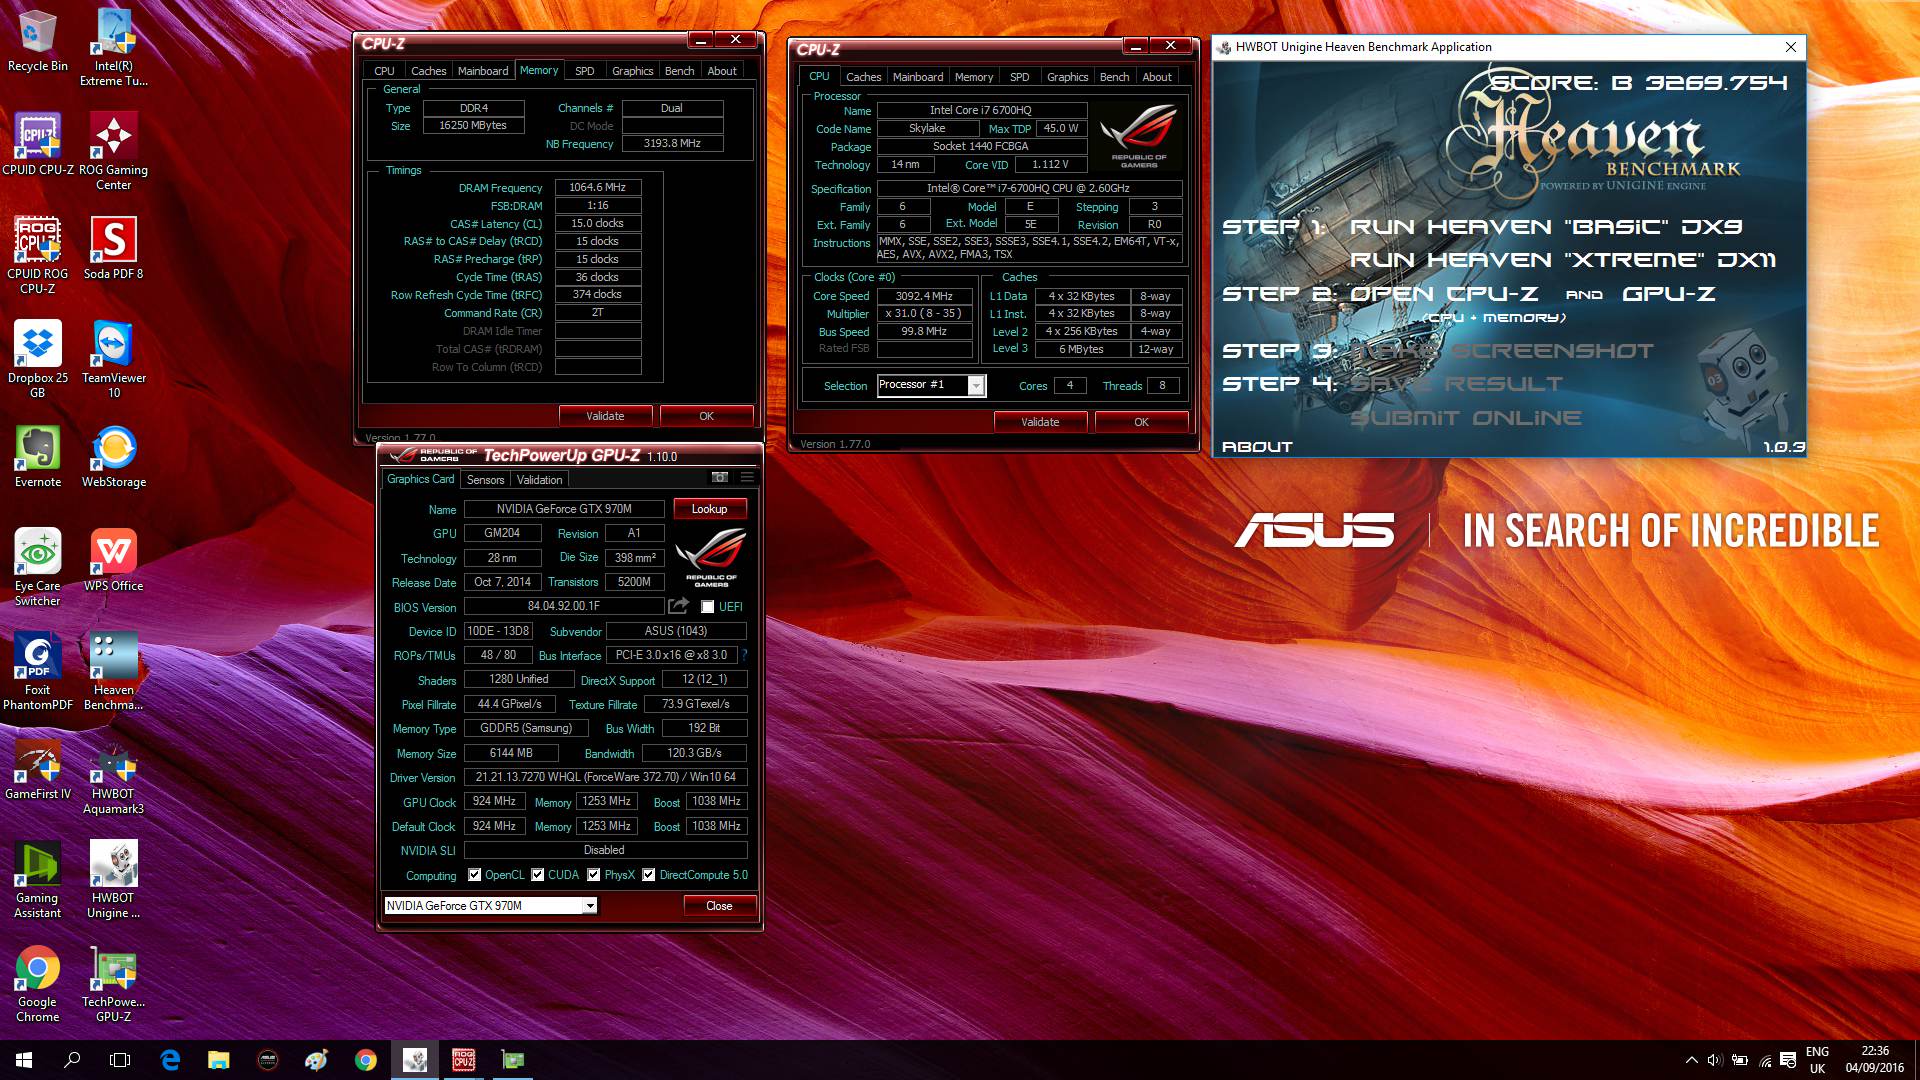Toggle the CUDA checkbox
Screen dimensions: 1920x1080
(538, 875)
